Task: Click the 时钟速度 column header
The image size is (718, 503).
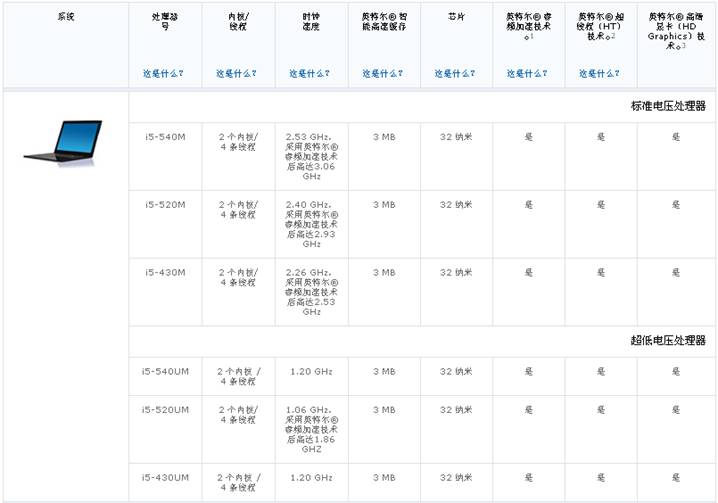Action: tap(311, 22)
